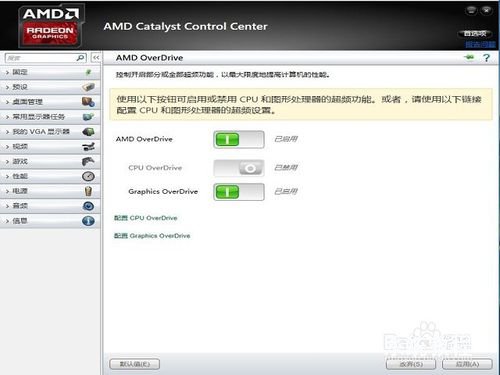Click the 应用(A) apply button

point(467,364)
